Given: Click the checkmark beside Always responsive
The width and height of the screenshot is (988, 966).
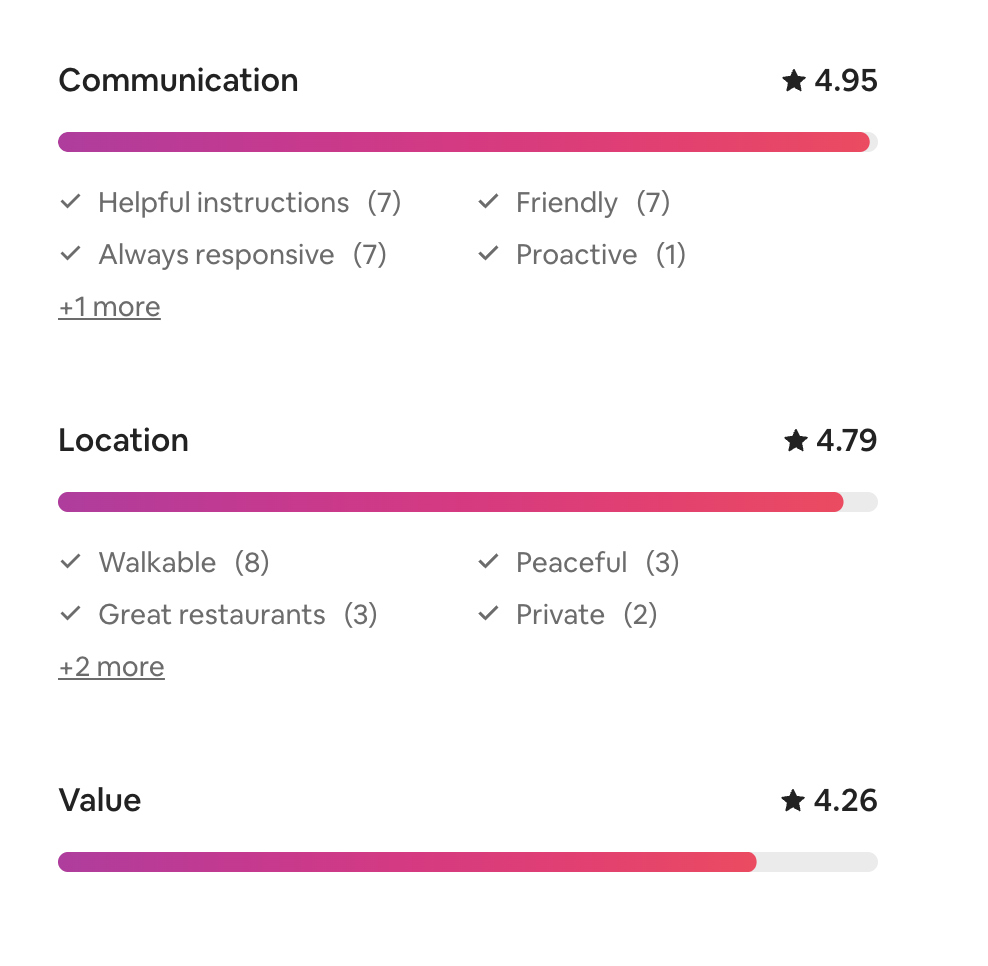Looking at the screenshot, I should tap(70, 254).
